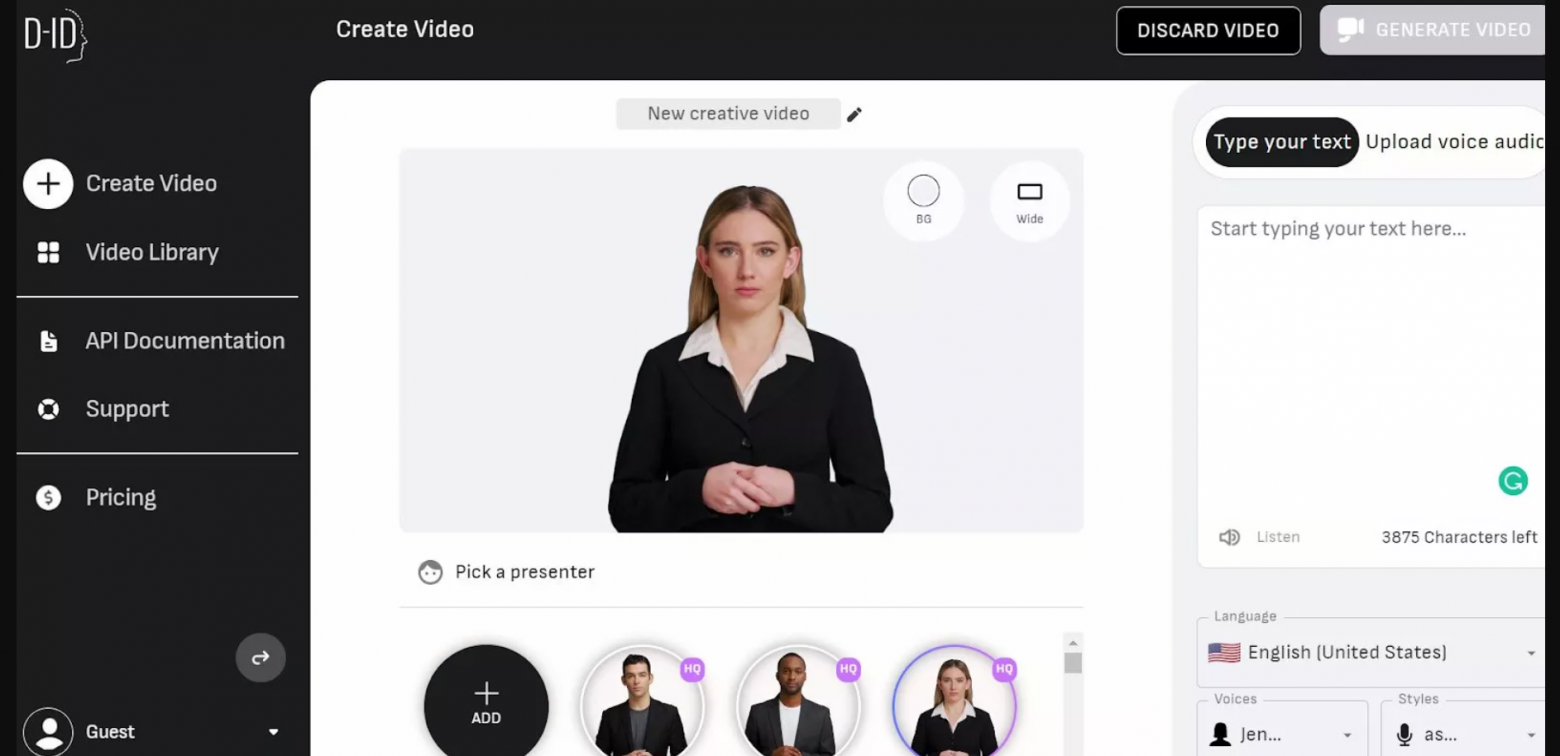This screenshot has height=756, width=1560.
Task: Expand the Voices dropdown
Action: point(1282,735)
